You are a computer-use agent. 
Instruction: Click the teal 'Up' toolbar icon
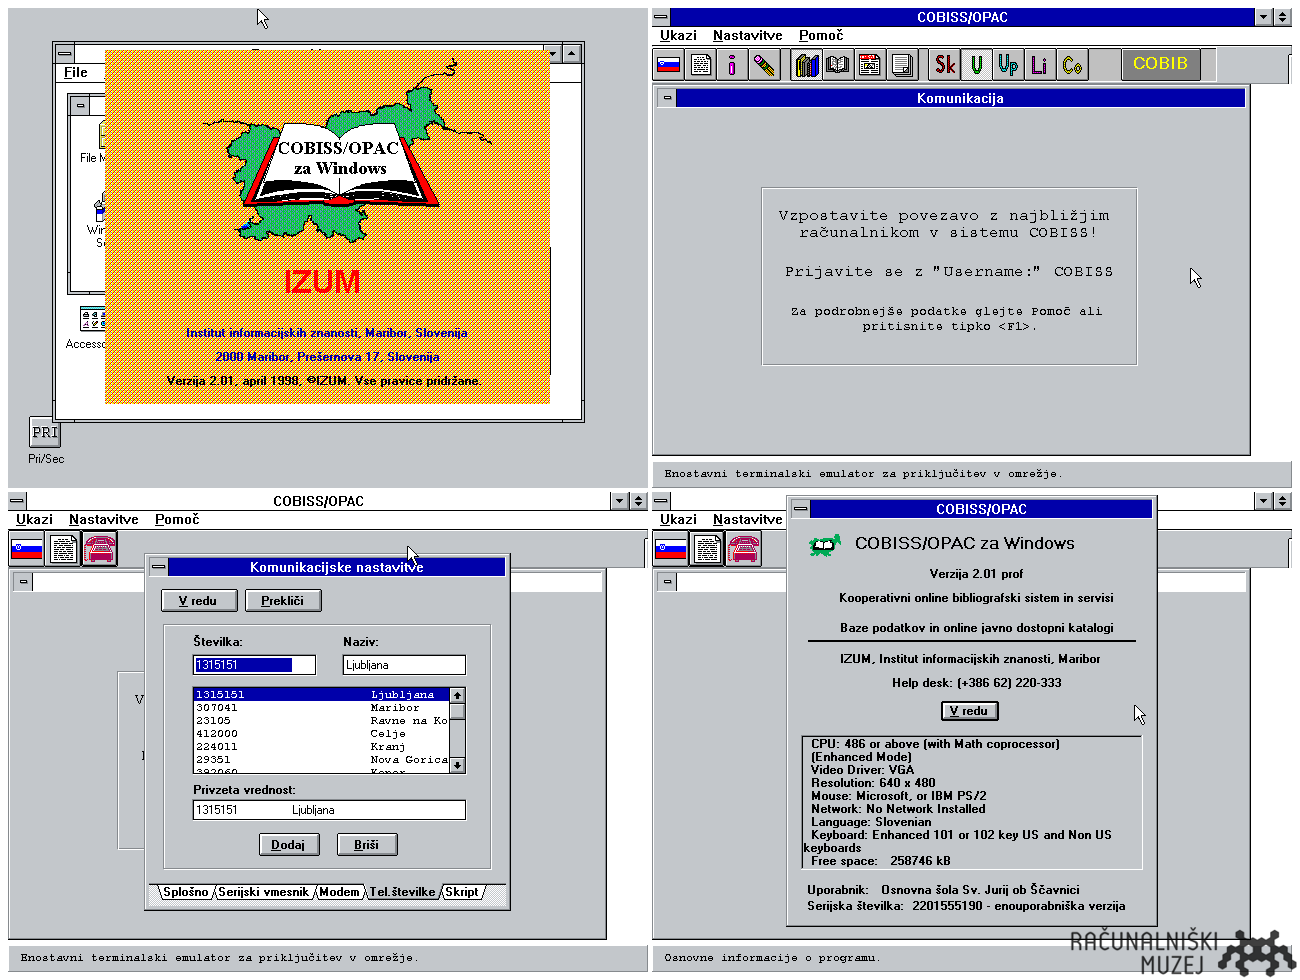pyautogui.click(x=1008, y=65)
